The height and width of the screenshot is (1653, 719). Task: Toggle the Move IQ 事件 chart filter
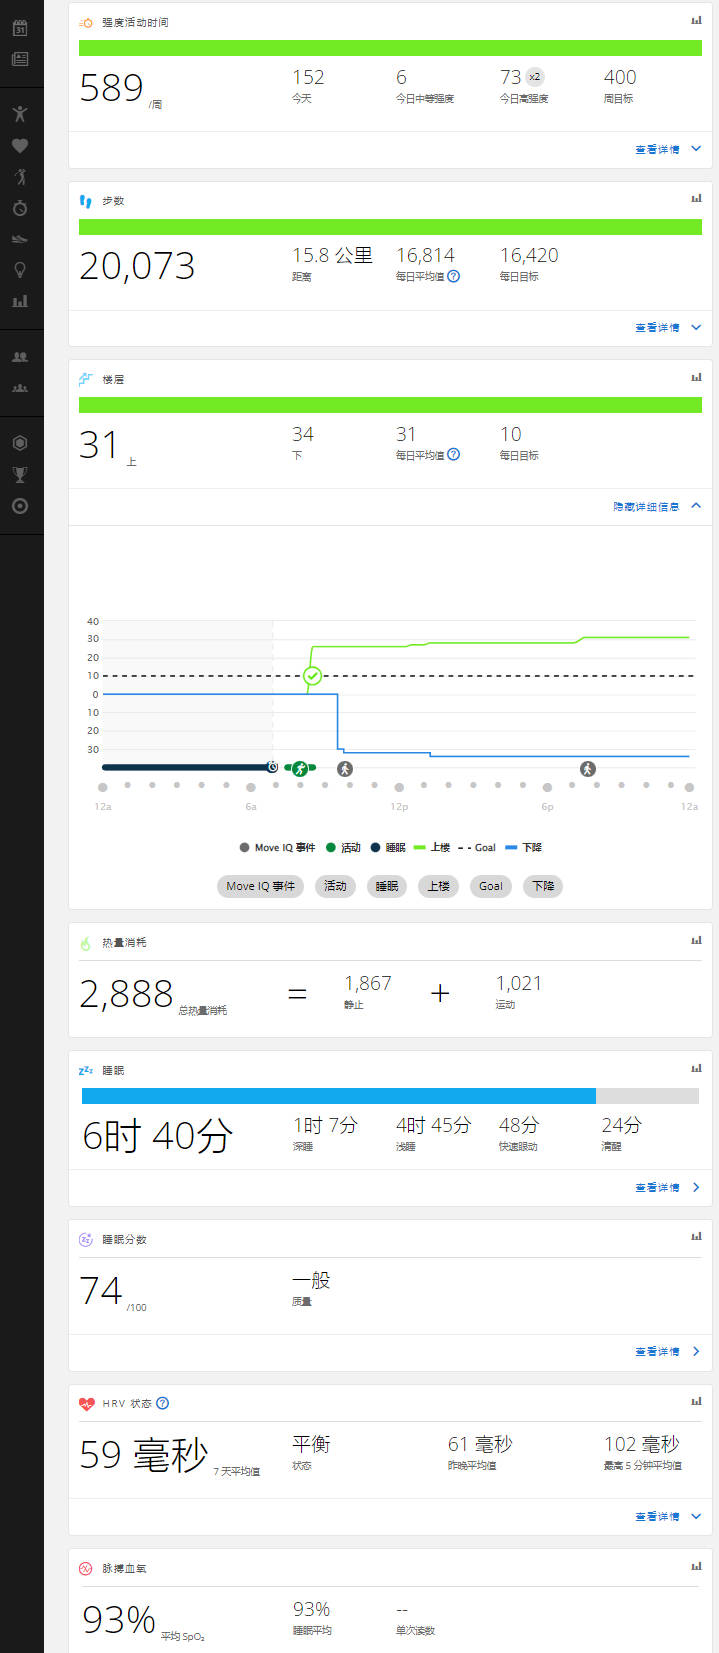coord(260,886)
